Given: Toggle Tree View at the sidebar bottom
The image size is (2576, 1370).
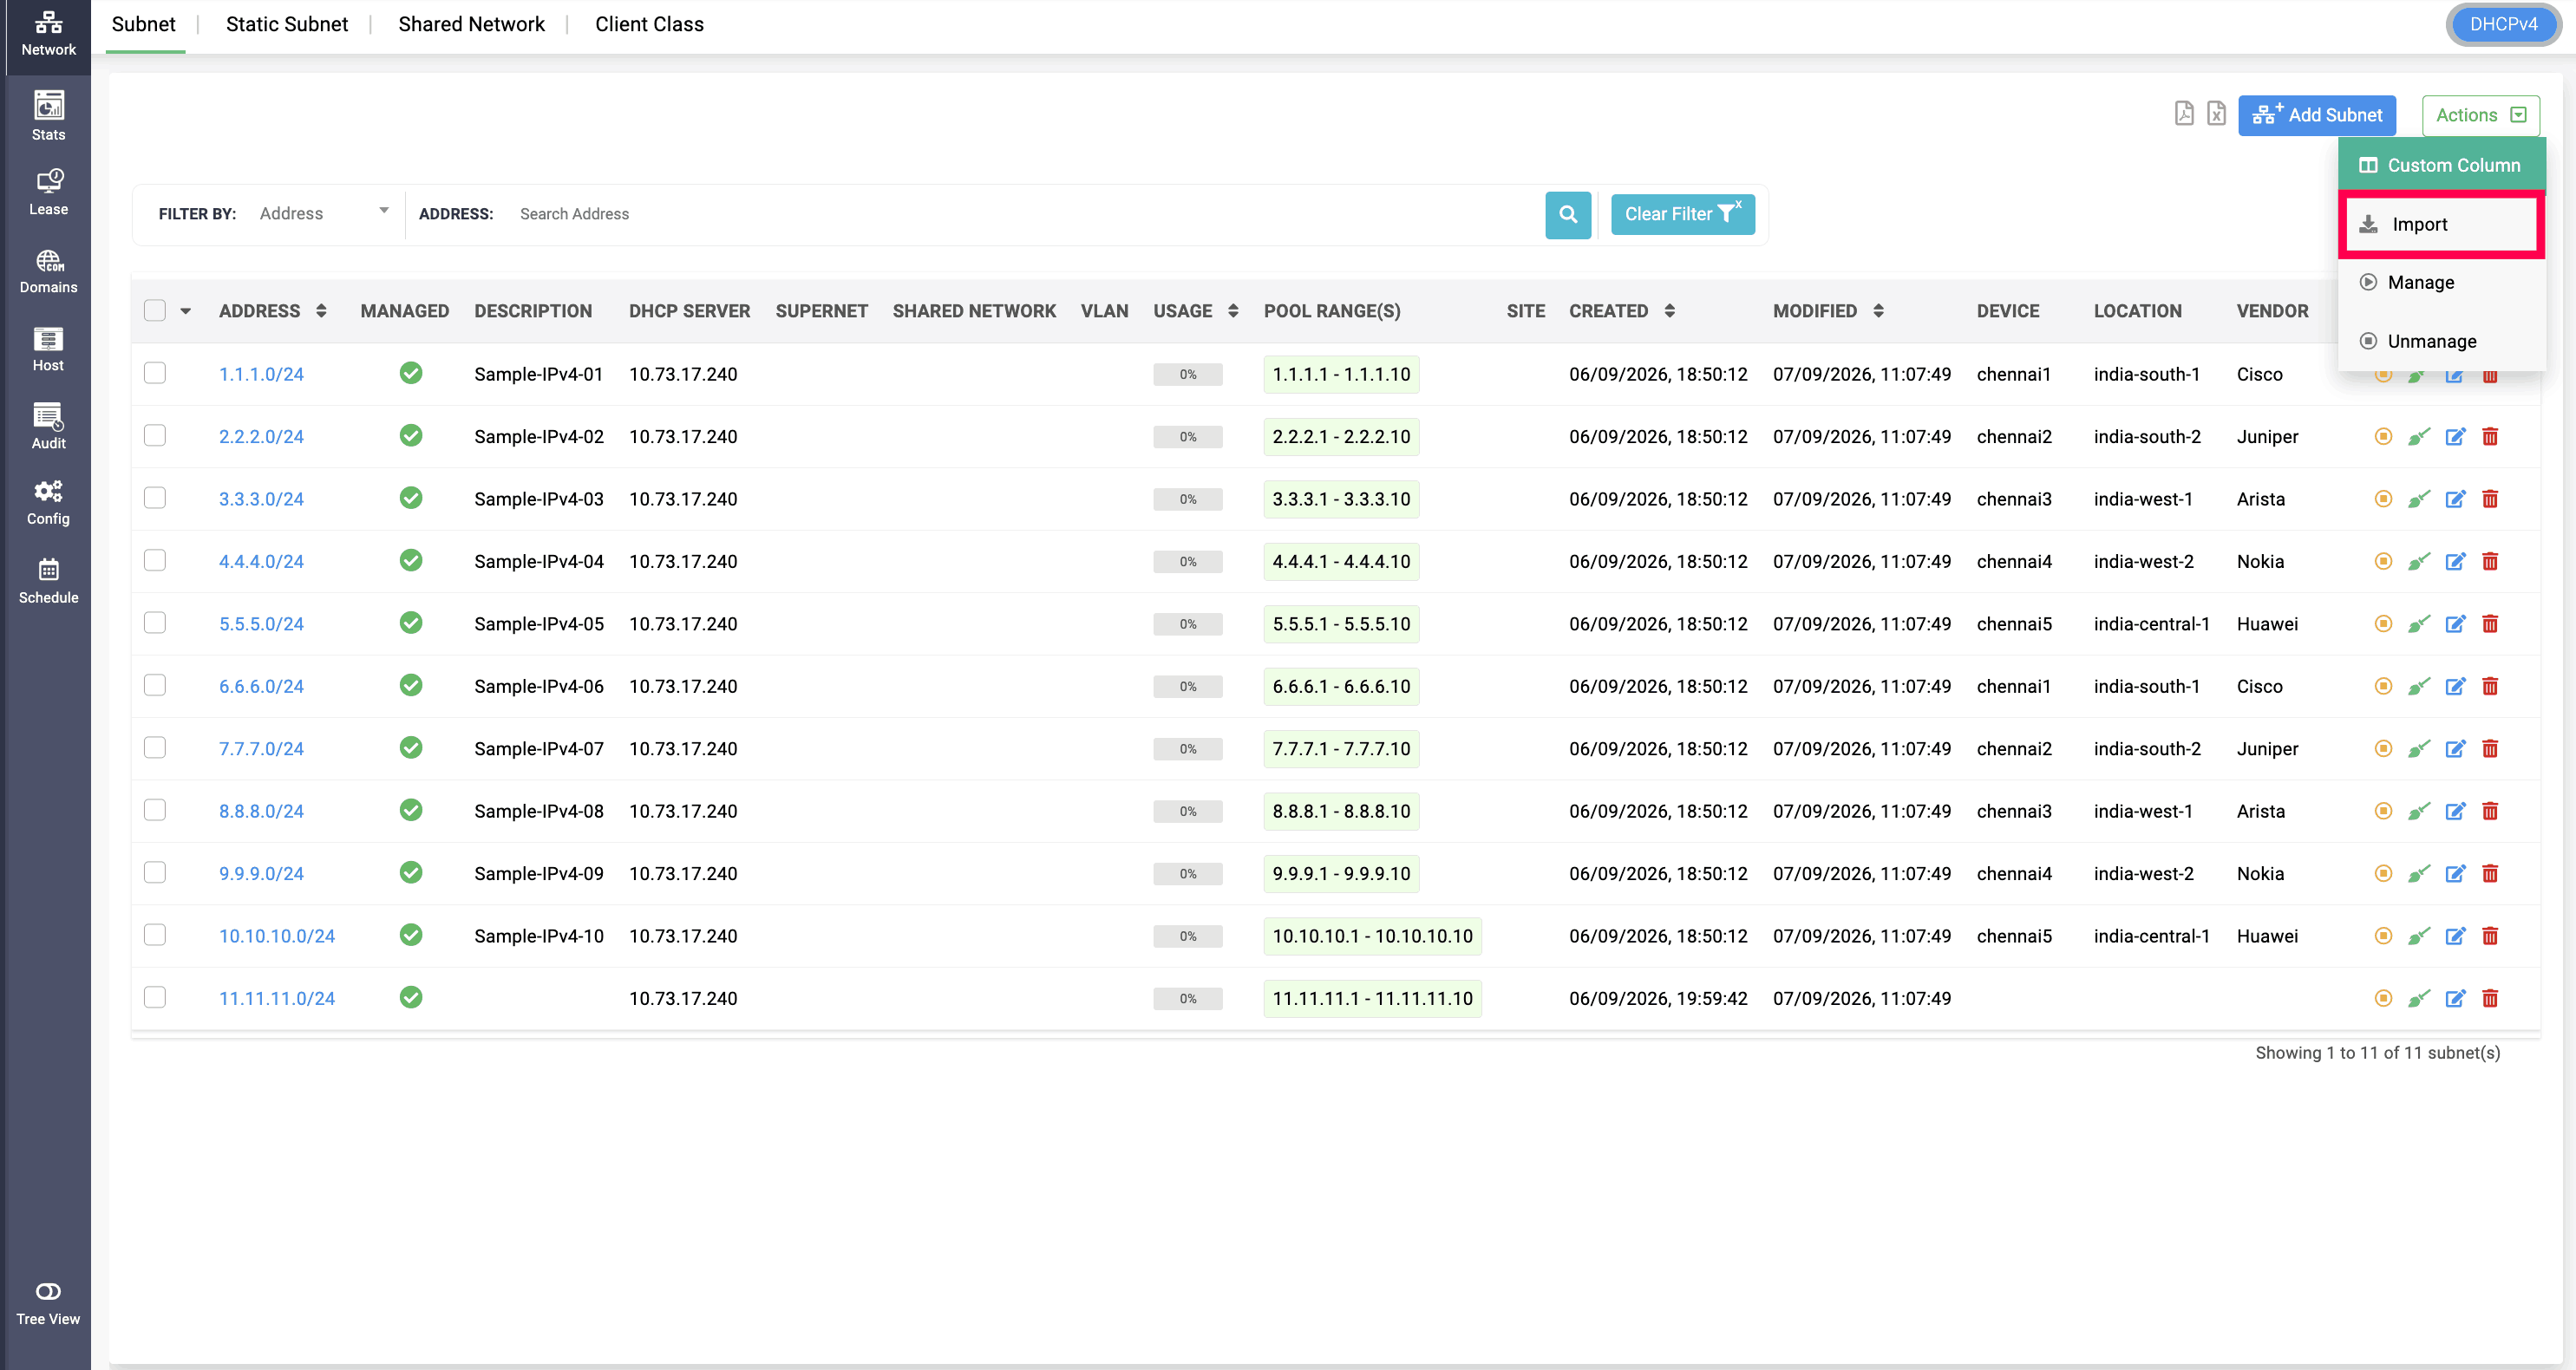Looking at the screenshot, I should coord(48,1303).
